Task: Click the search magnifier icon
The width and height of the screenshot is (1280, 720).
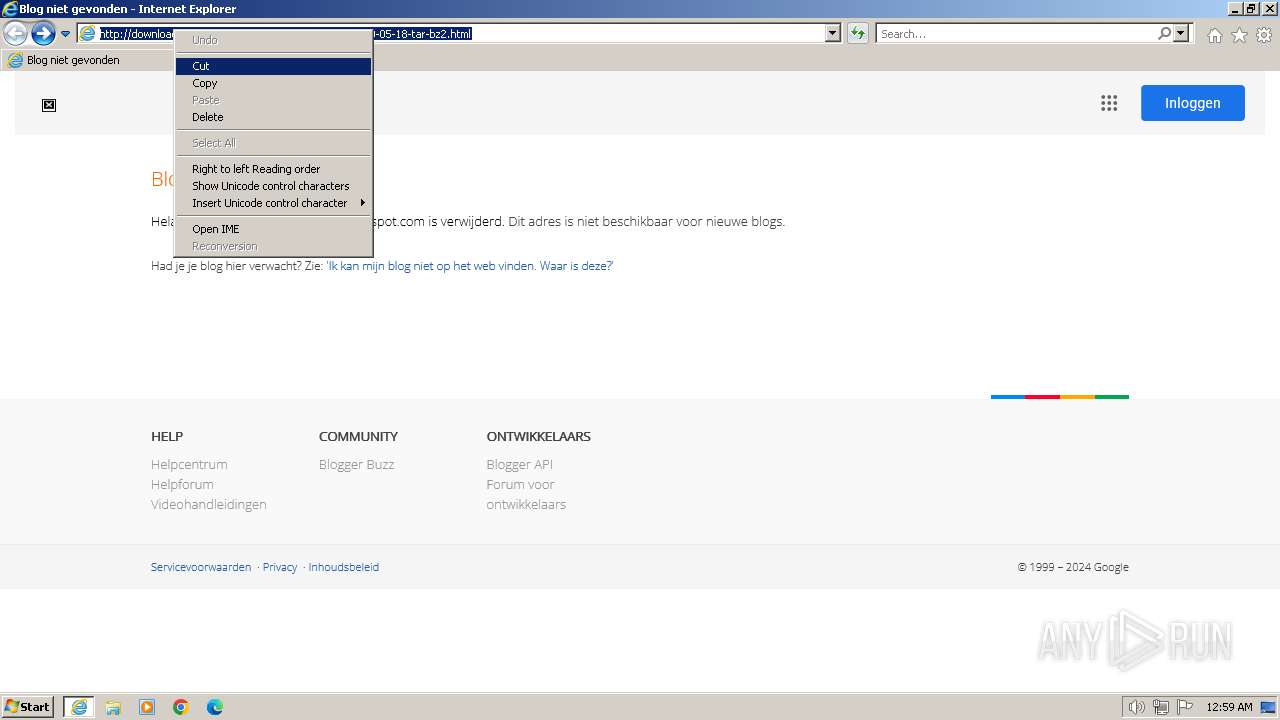Action: coord(1165,34)
